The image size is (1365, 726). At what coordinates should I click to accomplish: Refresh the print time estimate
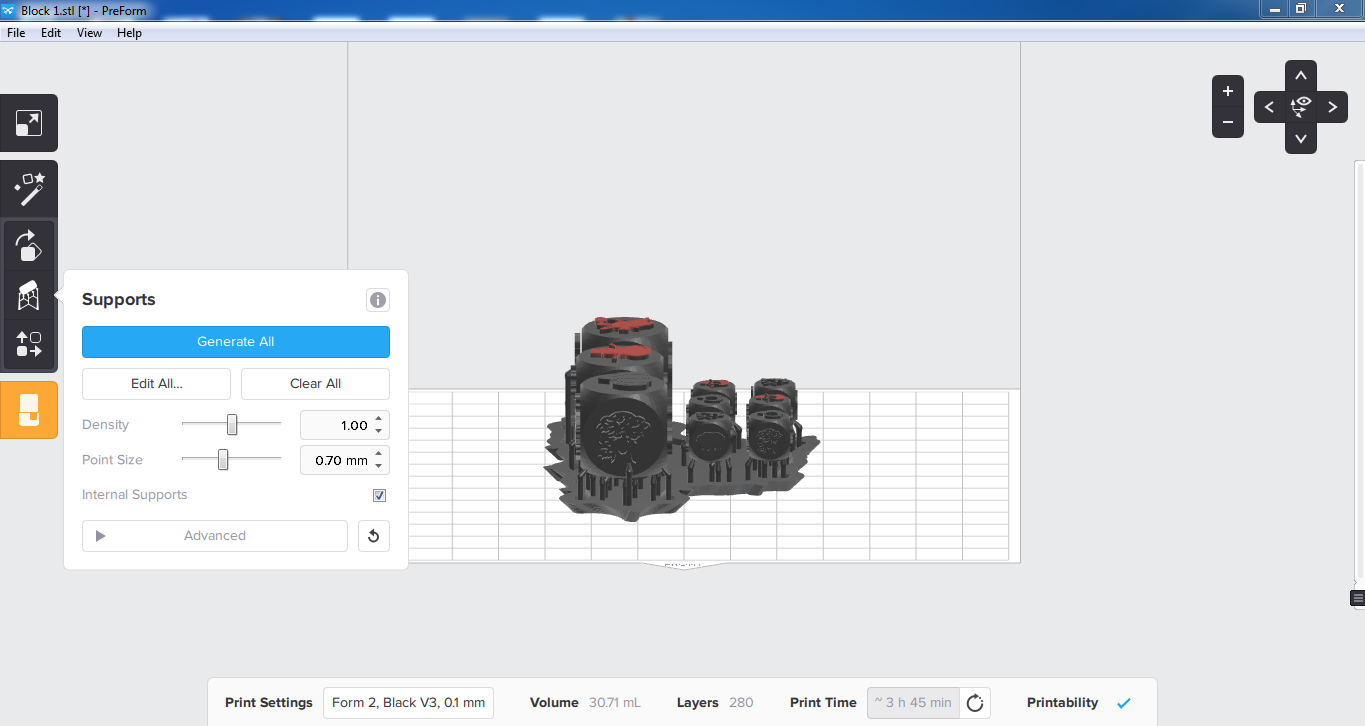pyautogui.click(x=975, y=703)
